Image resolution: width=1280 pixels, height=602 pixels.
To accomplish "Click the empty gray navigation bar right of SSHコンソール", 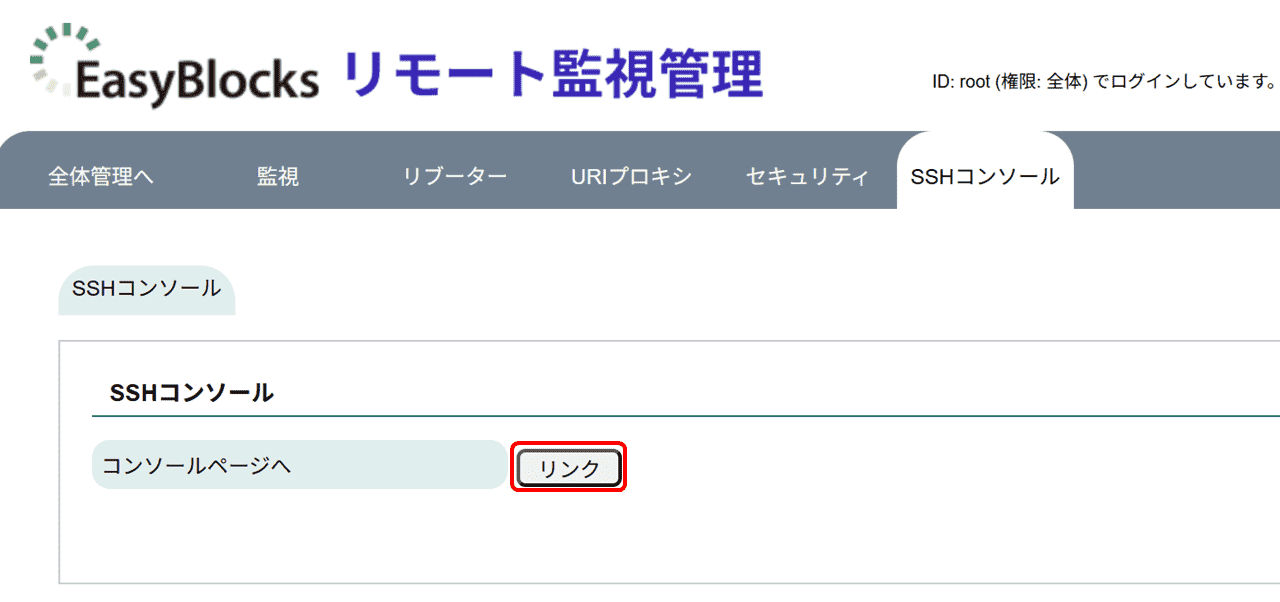I will click(x=1177, y=170).
